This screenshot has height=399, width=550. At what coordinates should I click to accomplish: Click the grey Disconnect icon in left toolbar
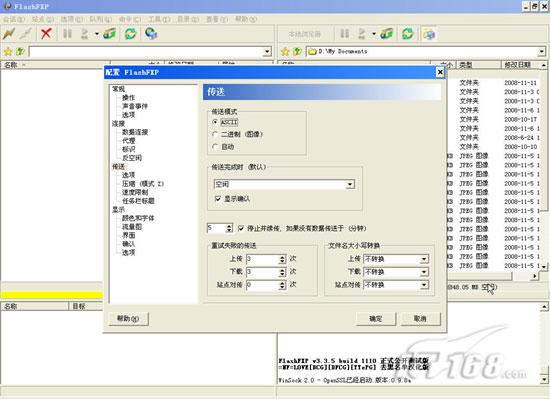(x=26, y=34)
